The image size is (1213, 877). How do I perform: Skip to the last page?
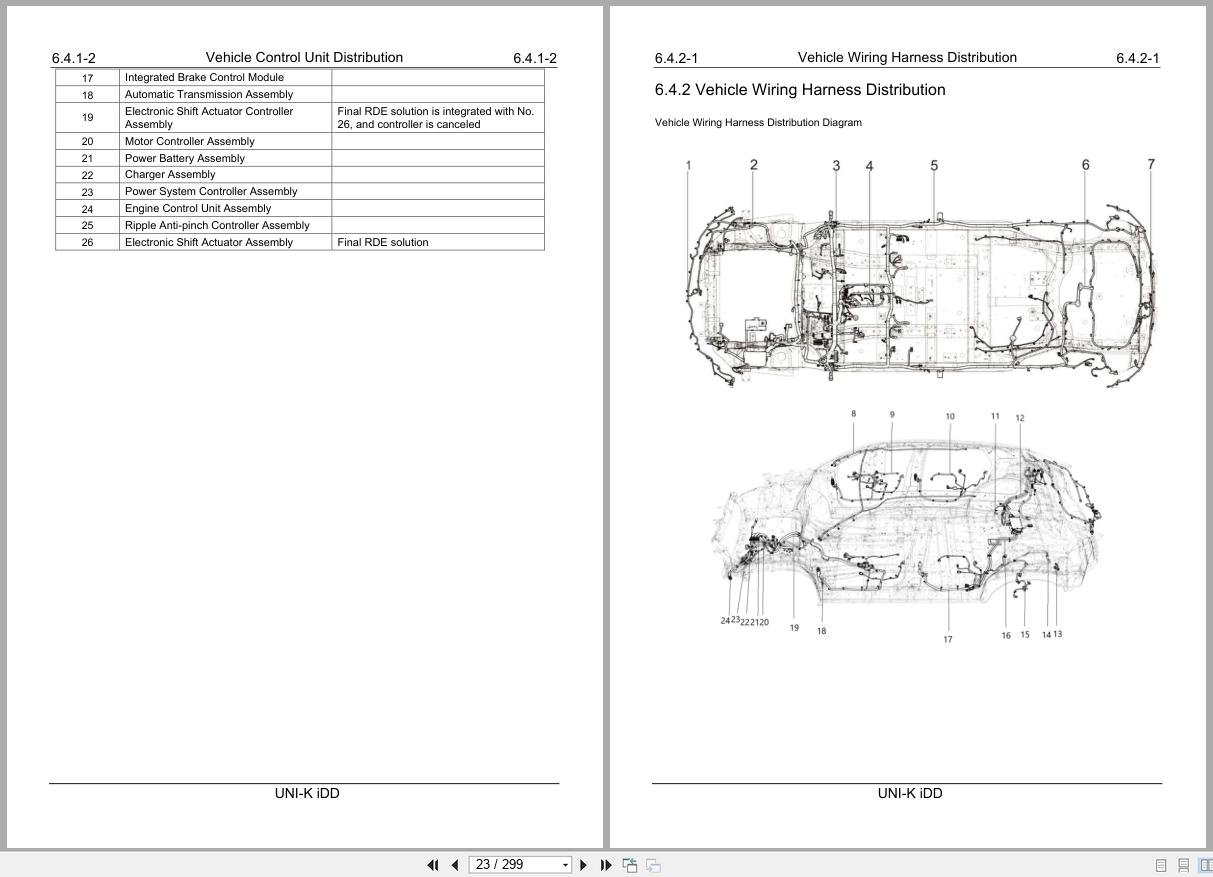click(x=605, y=864)
